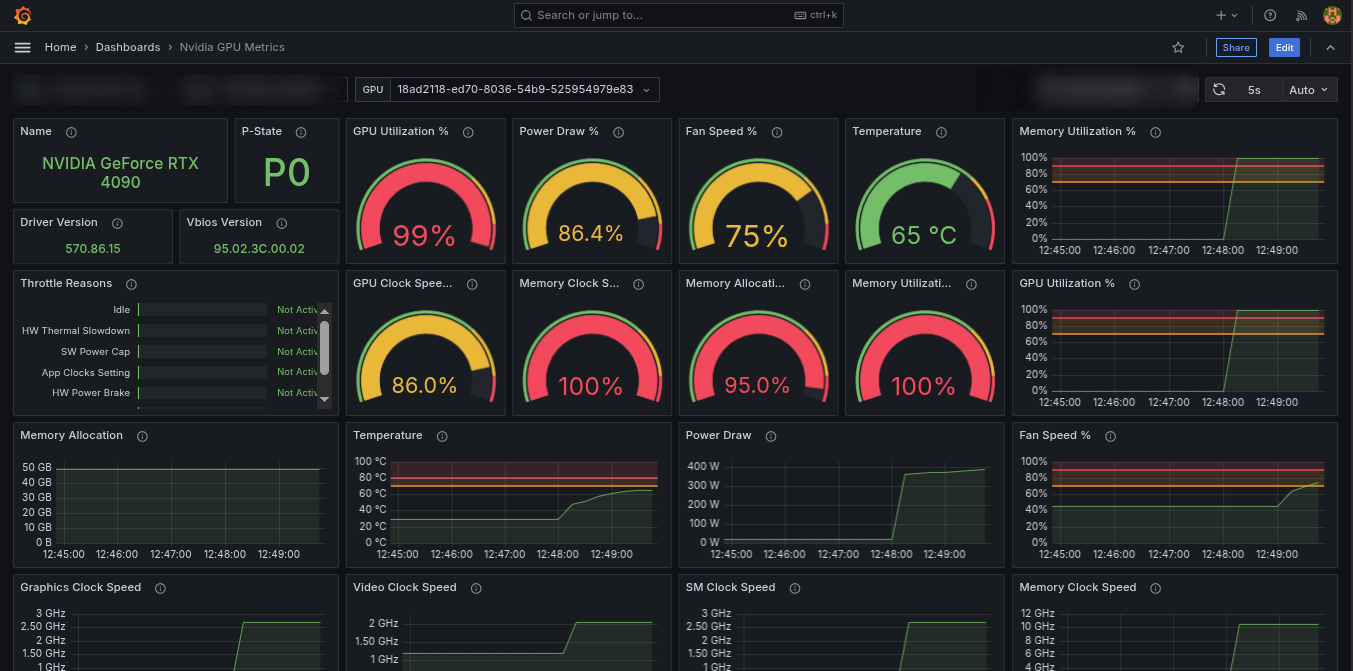The height and width of the screenshot is (671, 1353).
Task: Click the Temperature 65 °C gauge
Action: tap(923, 205)
